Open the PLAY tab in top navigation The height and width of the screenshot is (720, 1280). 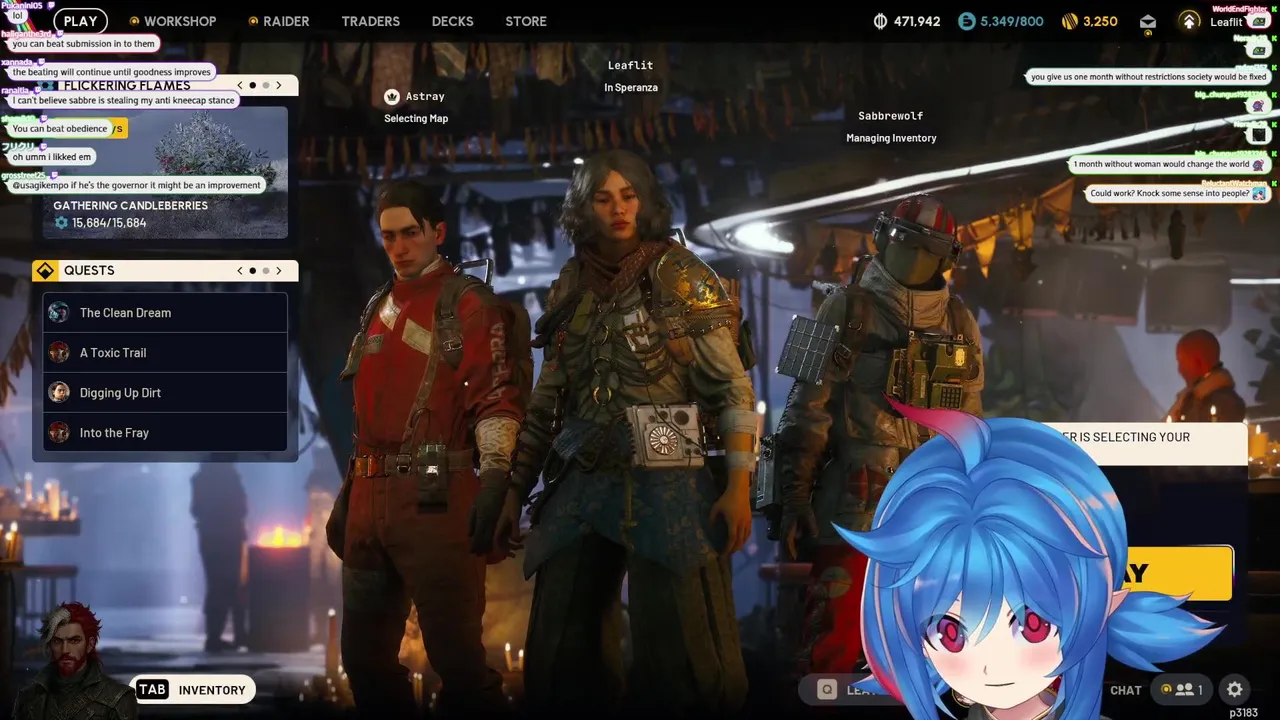click(80, 21)
